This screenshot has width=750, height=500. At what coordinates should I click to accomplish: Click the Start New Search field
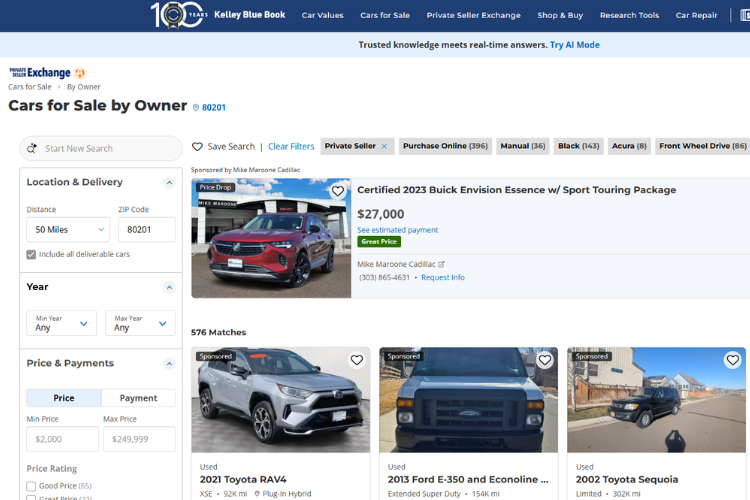(101, 148)
